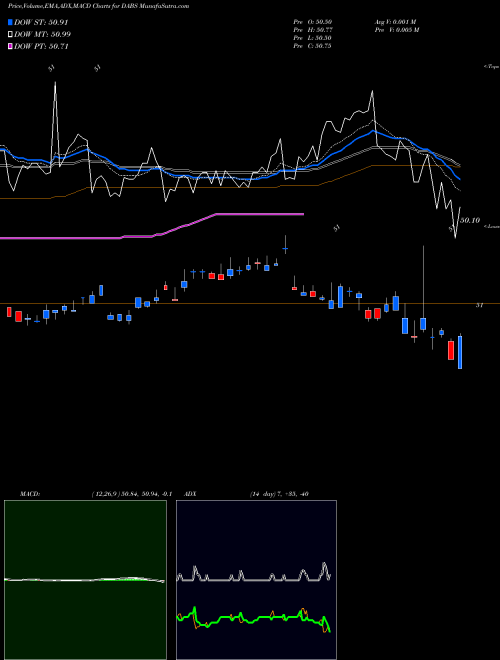Click the 'Pre L: 50.50' low value

coord(313,38)
